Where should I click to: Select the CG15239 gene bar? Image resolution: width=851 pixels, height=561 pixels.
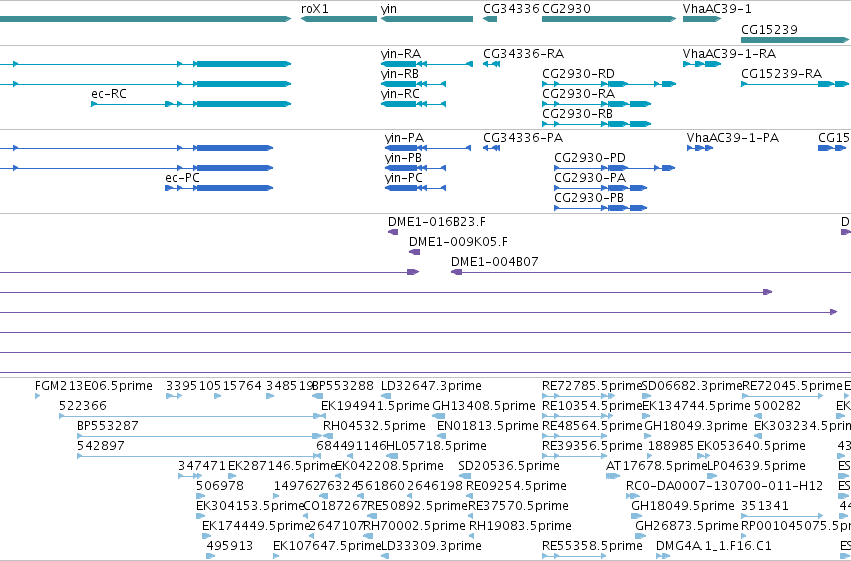pyautogui.click(x=795, y=40)
